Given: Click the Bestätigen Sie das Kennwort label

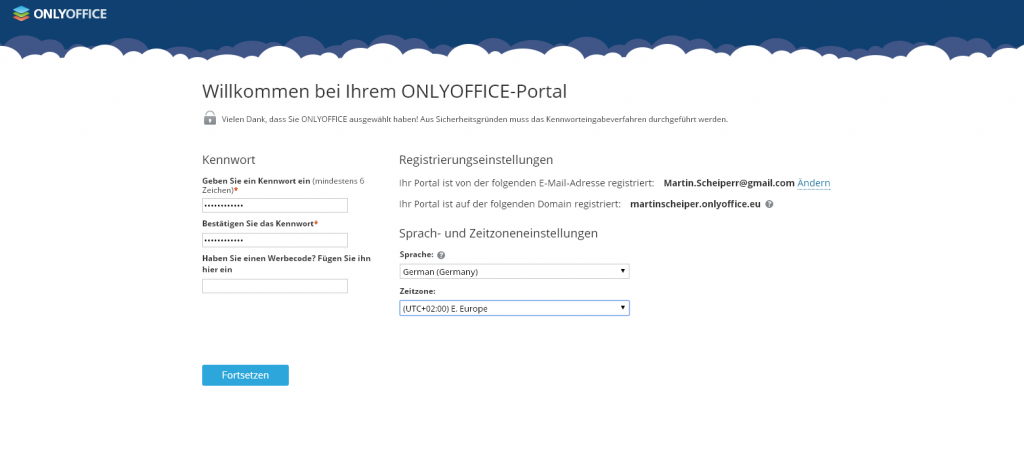Looking at the screenshot, I should (258, 224).
